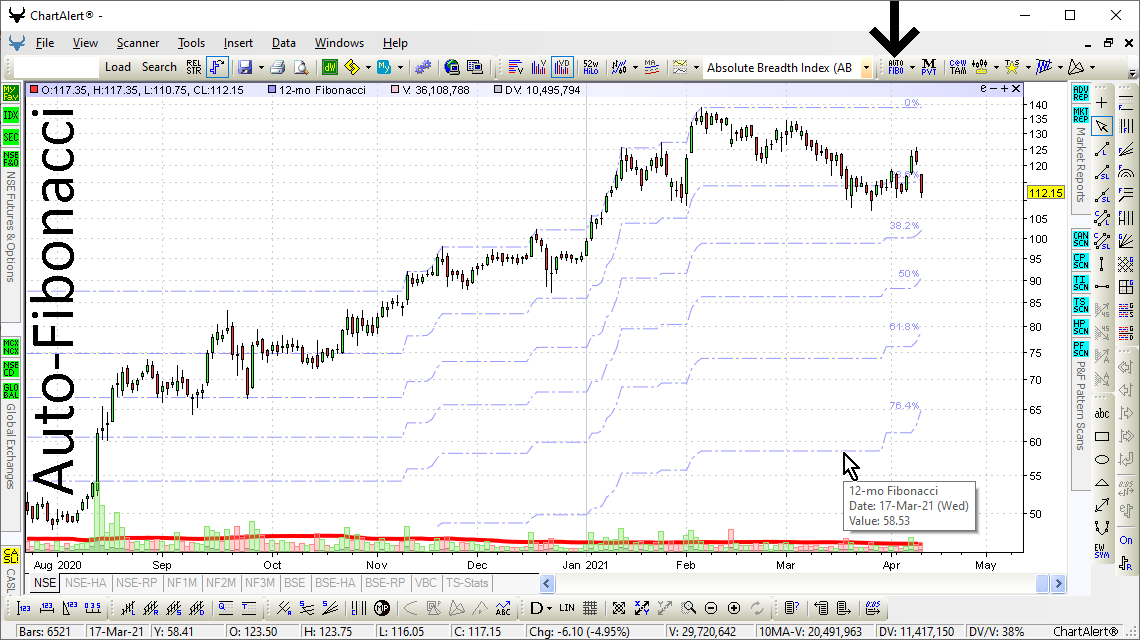
Task: Click the zoom out minus icon
Action: click(711, 608)
